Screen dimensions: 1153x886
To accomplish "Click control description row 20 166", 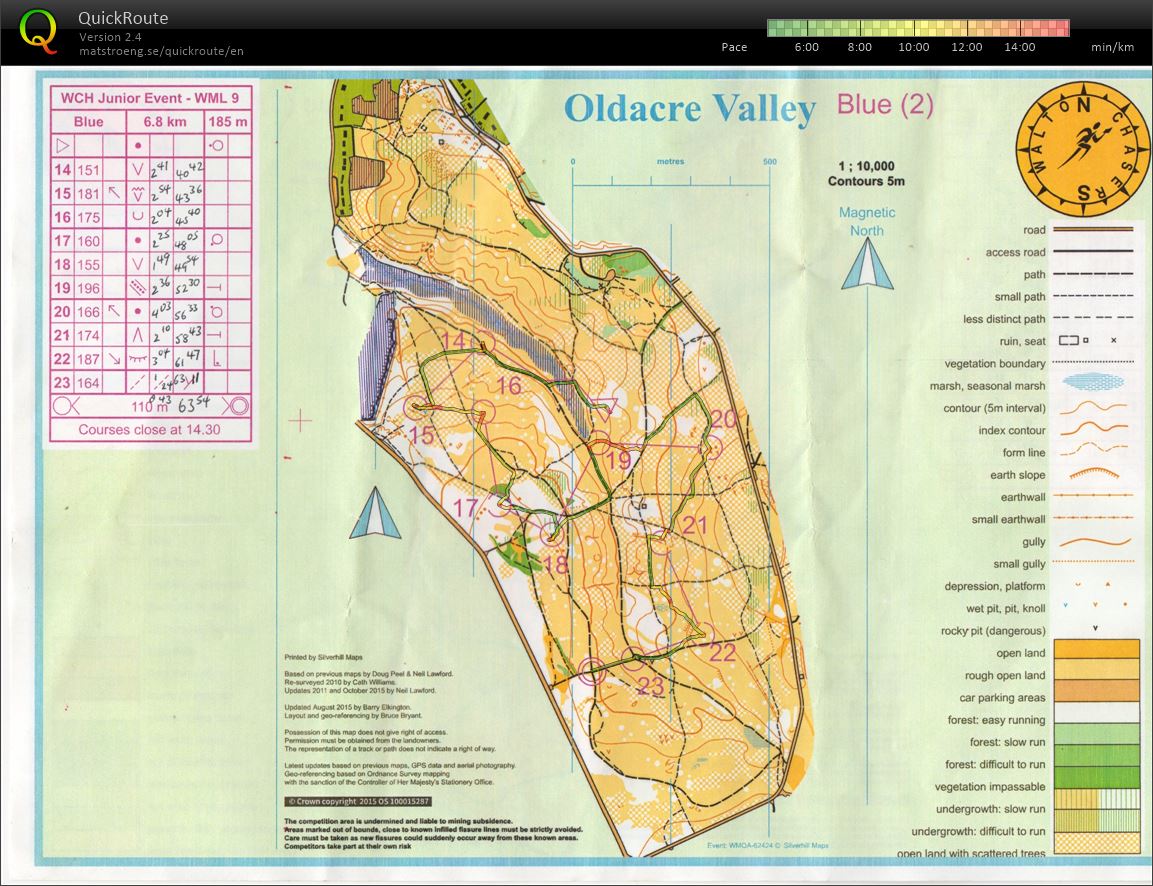I will [x=151, y=311].
